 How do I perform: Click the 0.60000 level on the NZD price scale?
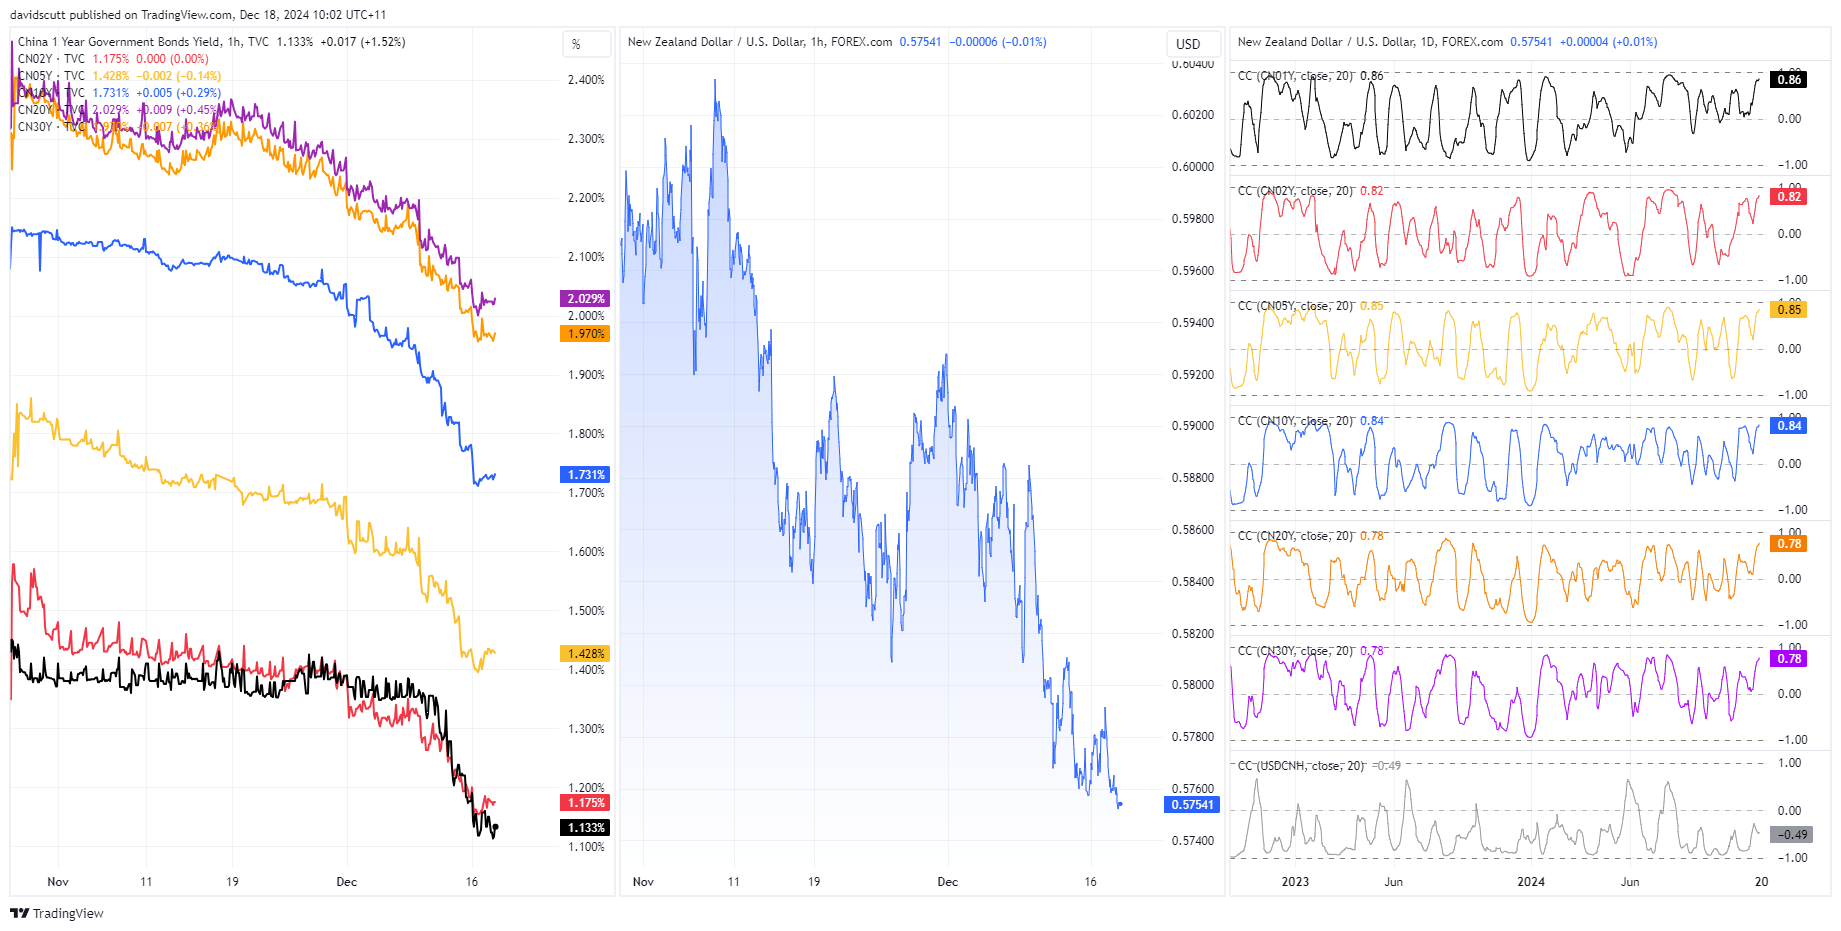(1193, 167)
